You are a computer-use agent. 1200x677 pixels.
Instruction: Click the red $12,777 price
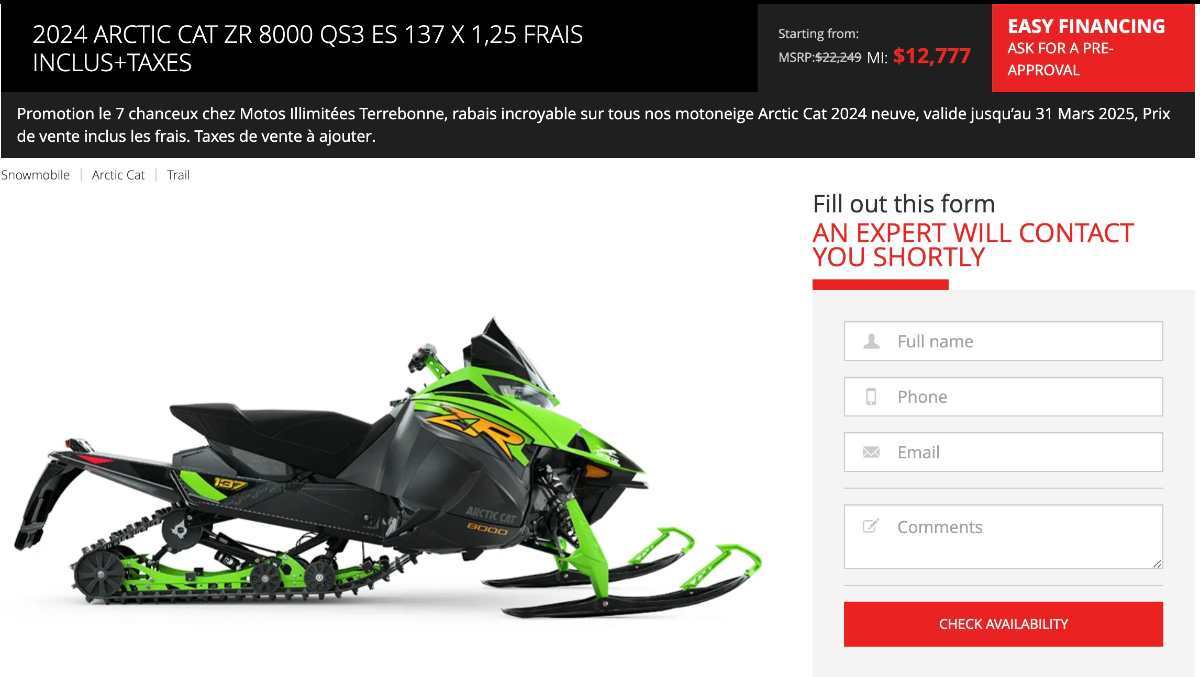(x=932, y=56)
